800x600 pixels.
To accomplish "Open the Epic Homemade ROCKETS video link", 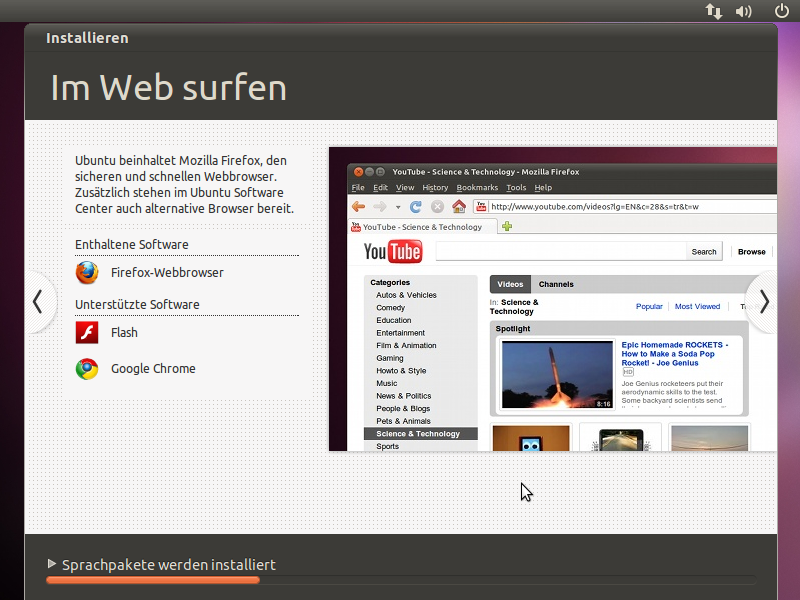I will [675, 354].
